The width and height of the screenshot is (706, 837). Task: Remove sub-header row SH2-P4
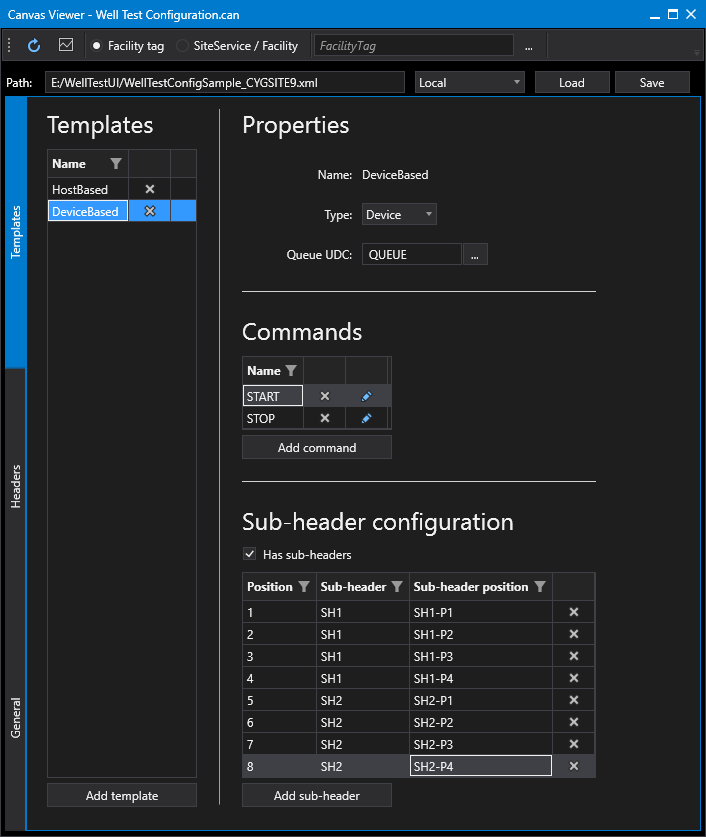click(x=574, y=765)
